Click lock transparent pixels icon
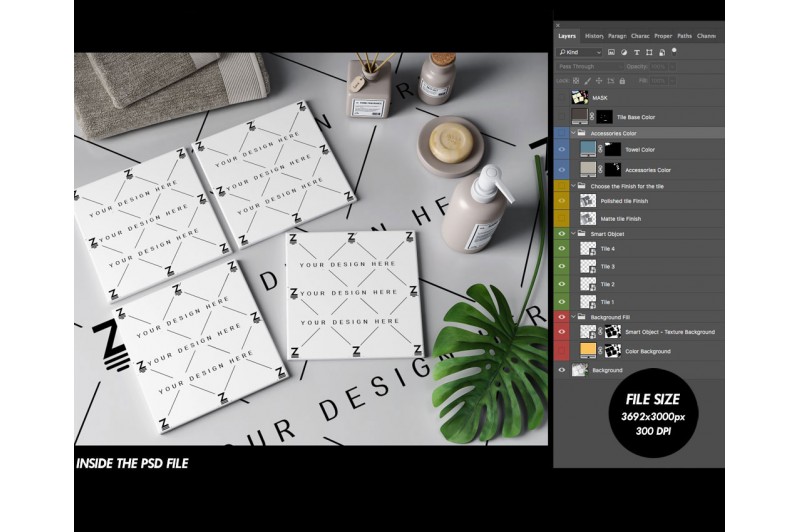 pos(577,79)
